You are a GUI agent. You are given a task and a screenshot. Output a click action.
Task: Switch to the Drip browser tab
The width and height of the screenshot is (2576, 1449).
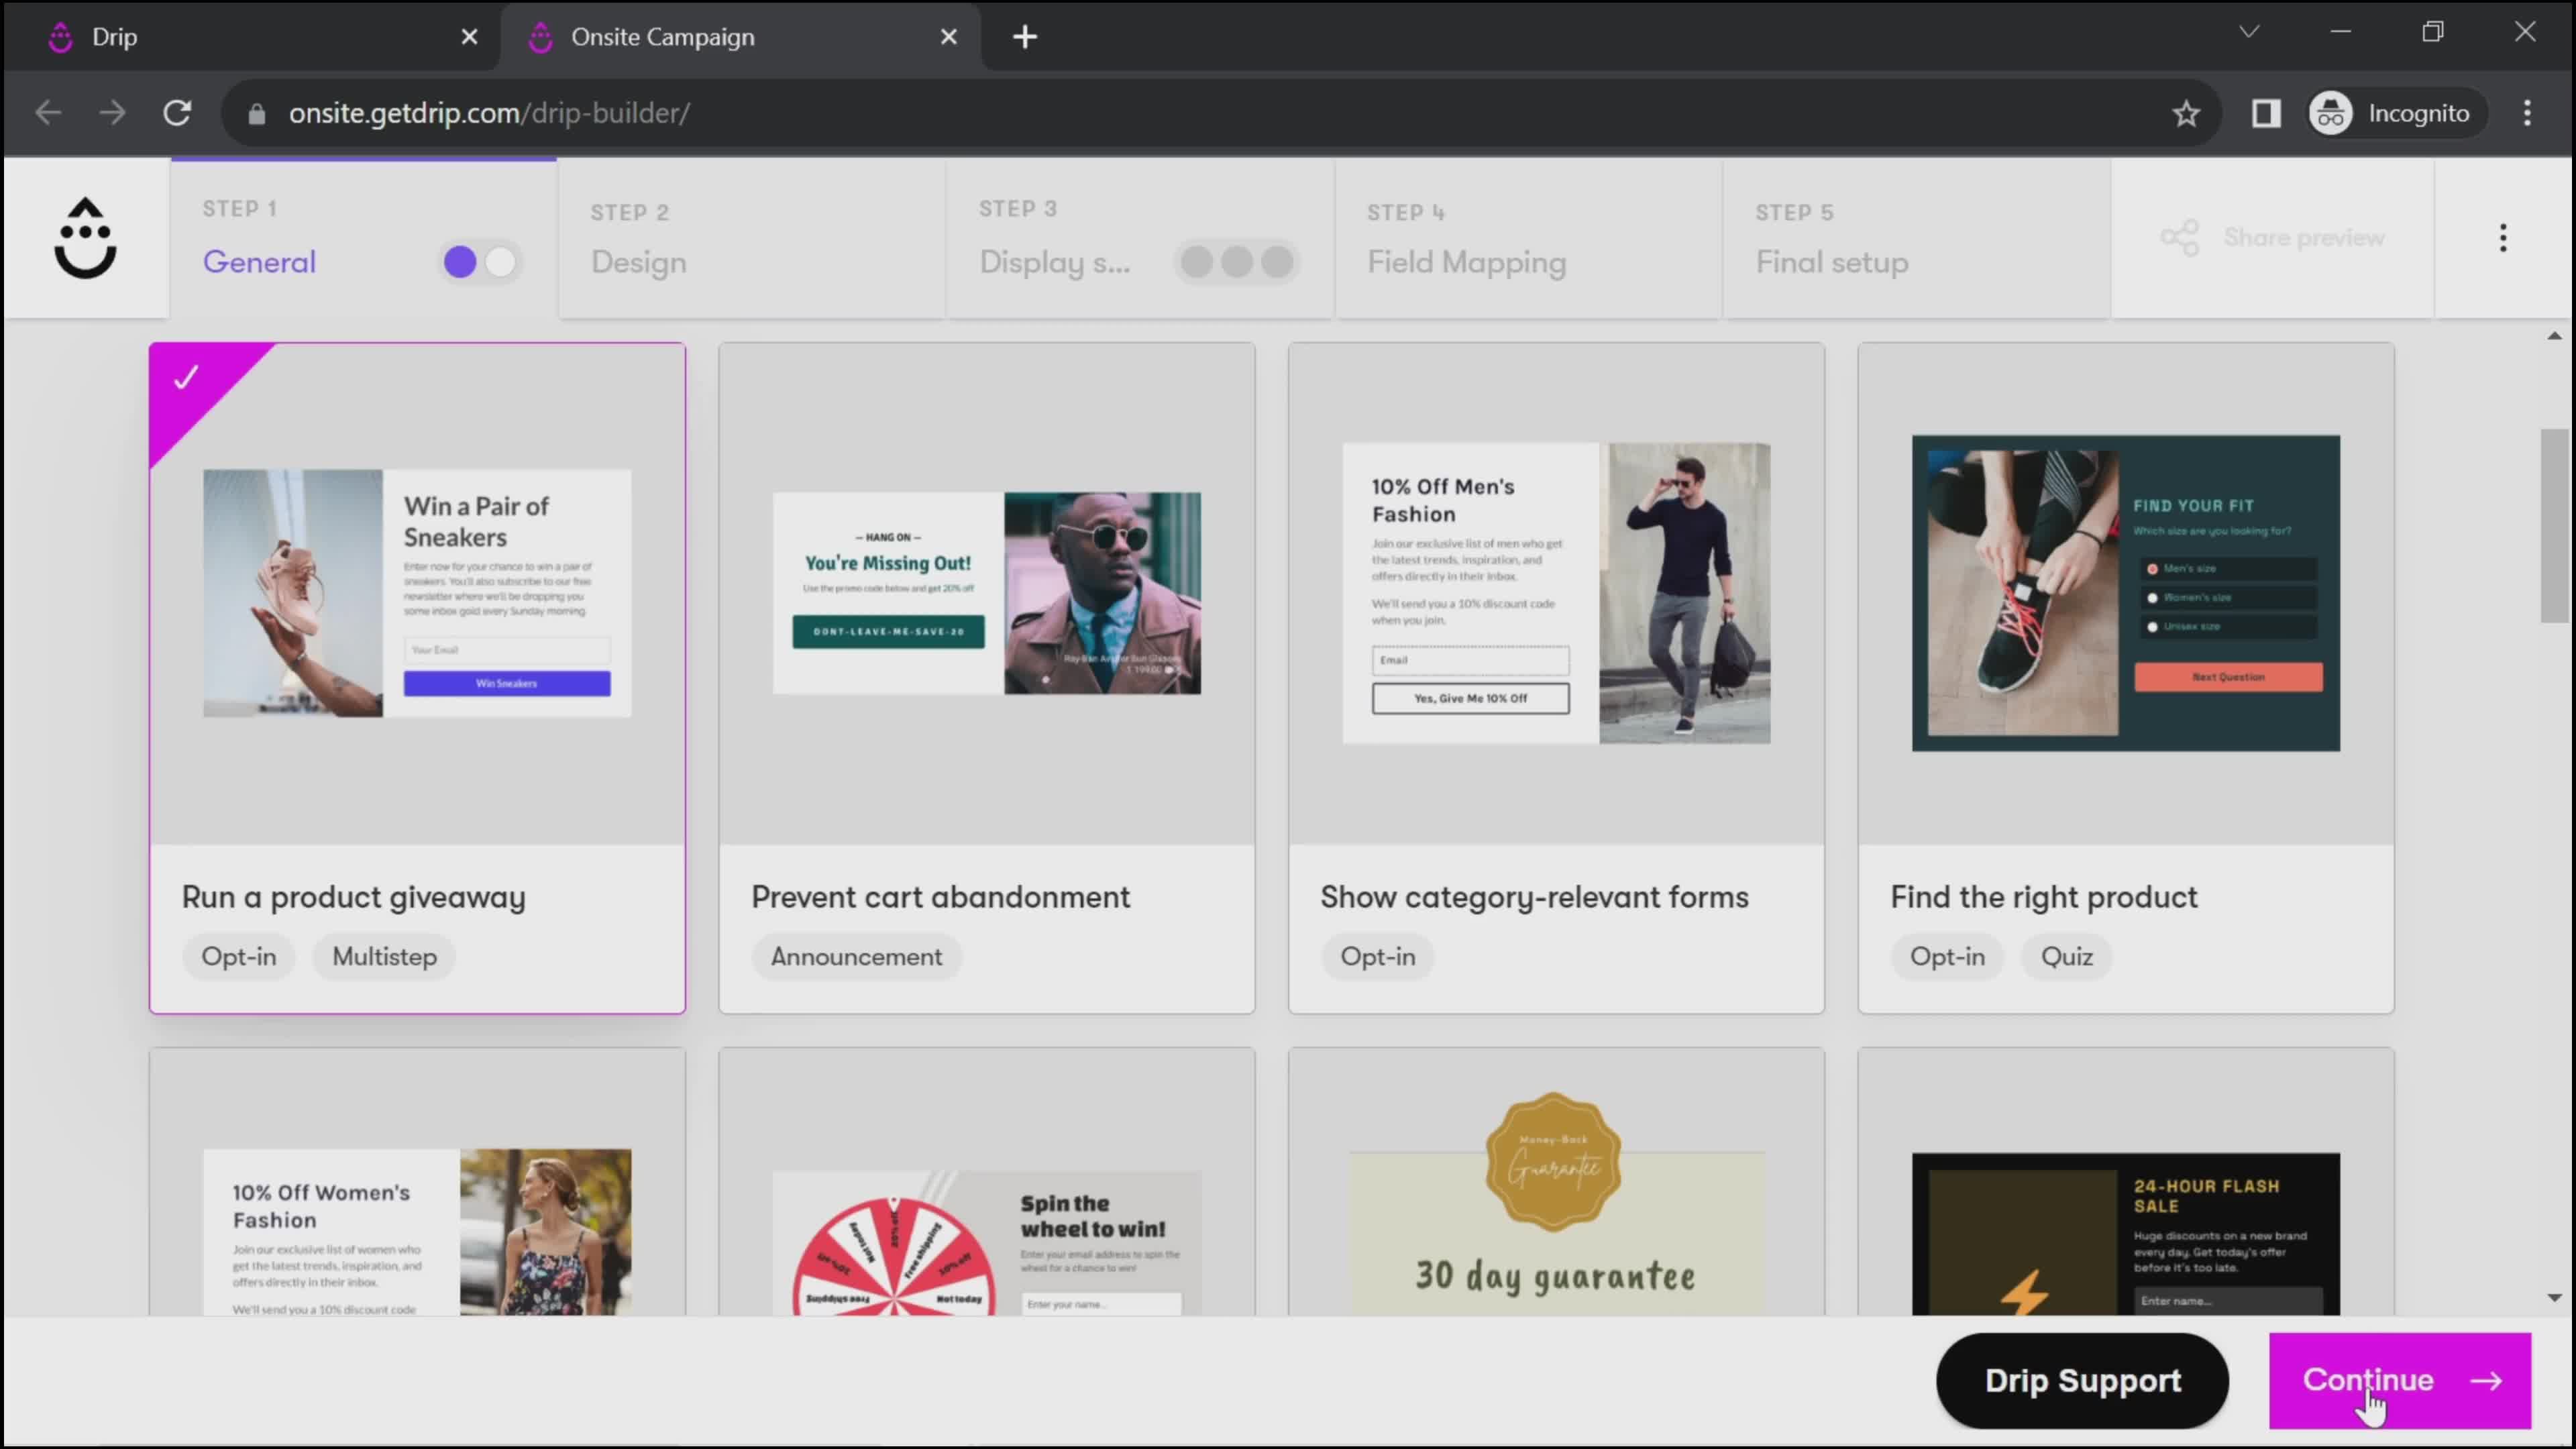pyautogui.click(x=250, y=37)
